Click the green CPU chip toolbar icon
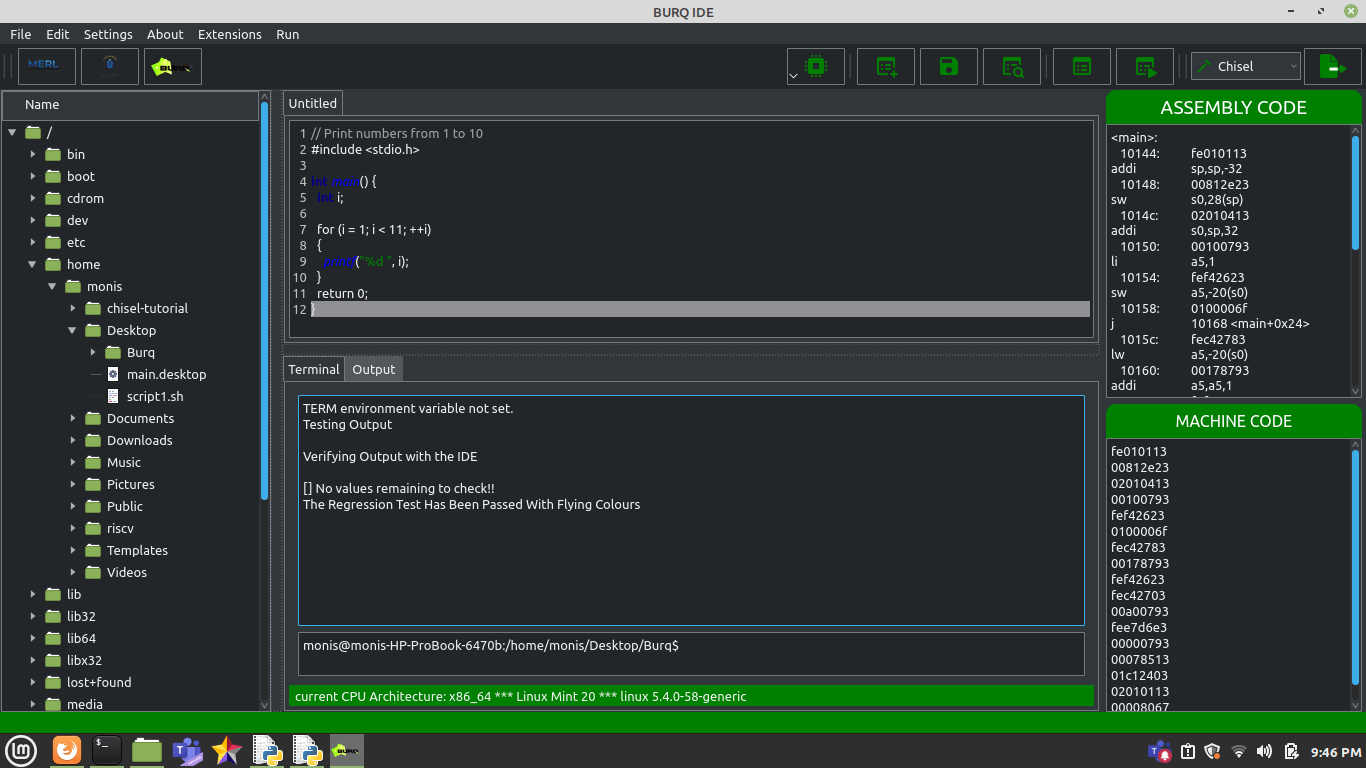The height and width of the screenshot is (768, 1366). (x=816, y=67)
